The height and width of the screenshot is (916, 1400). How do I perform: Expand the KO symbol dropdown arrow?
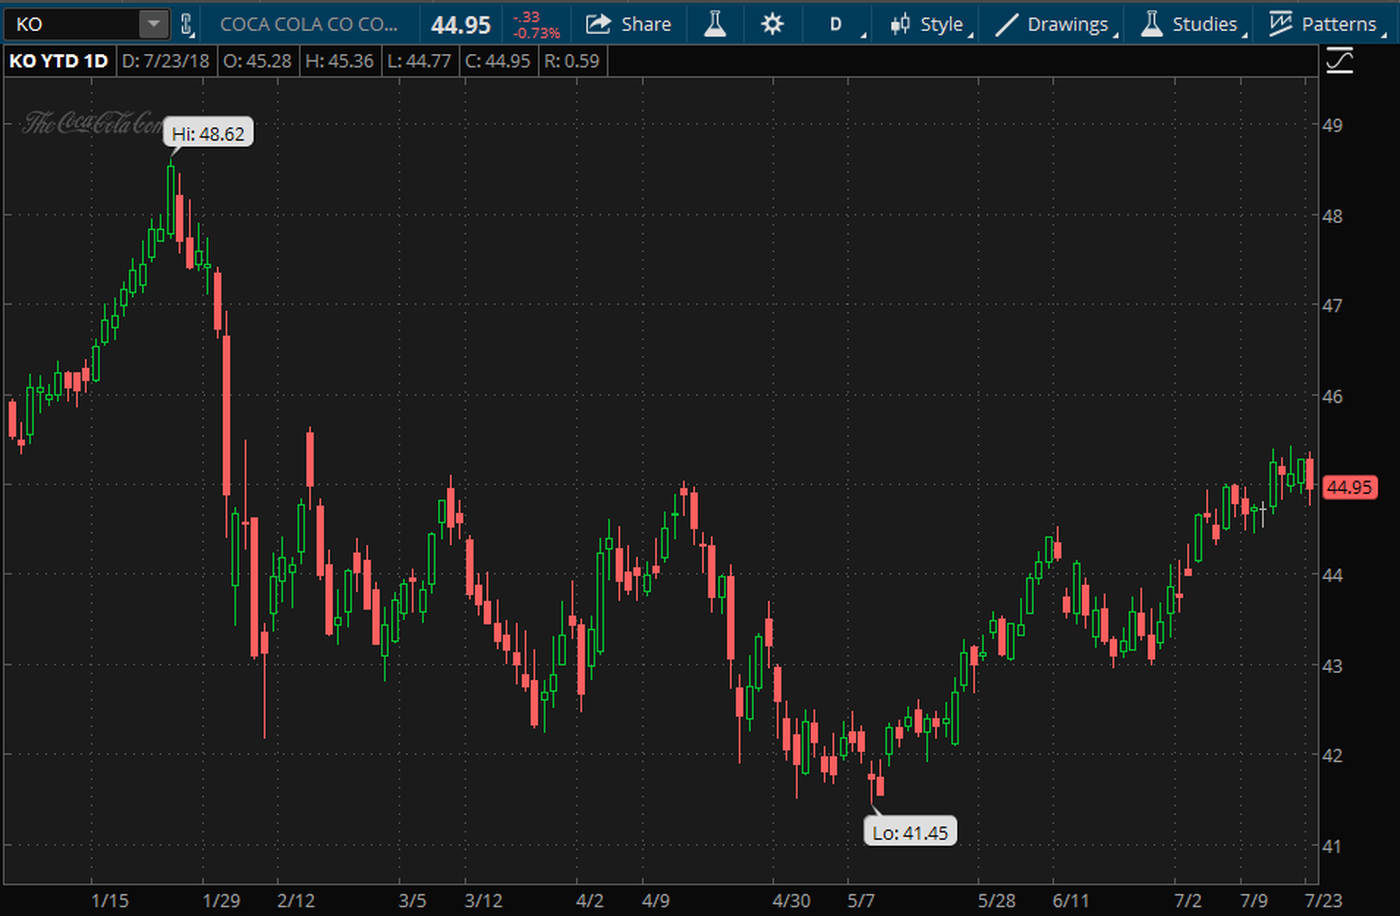pos(152,24)
